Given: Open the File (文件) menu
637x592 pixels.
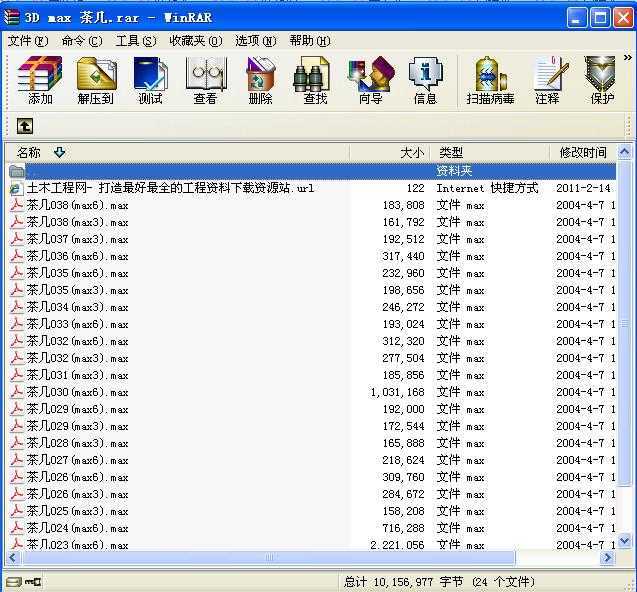Looking at the screenshot, I should (28, 41).
